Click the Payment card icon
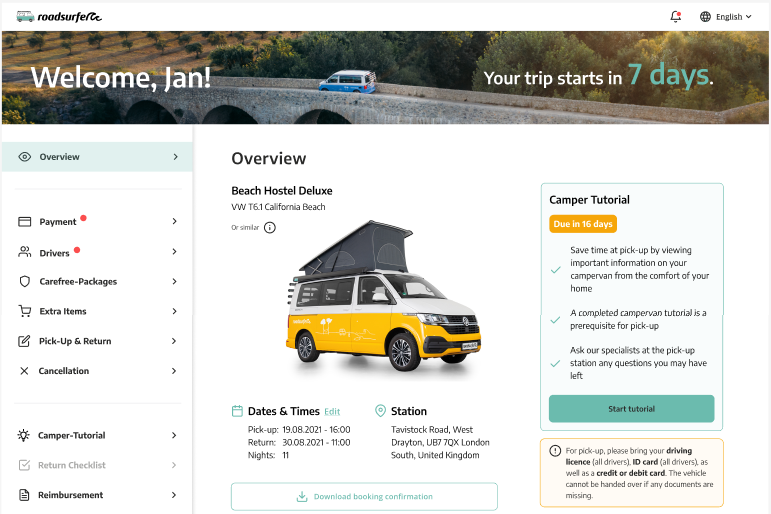 (x=25, y=222)
